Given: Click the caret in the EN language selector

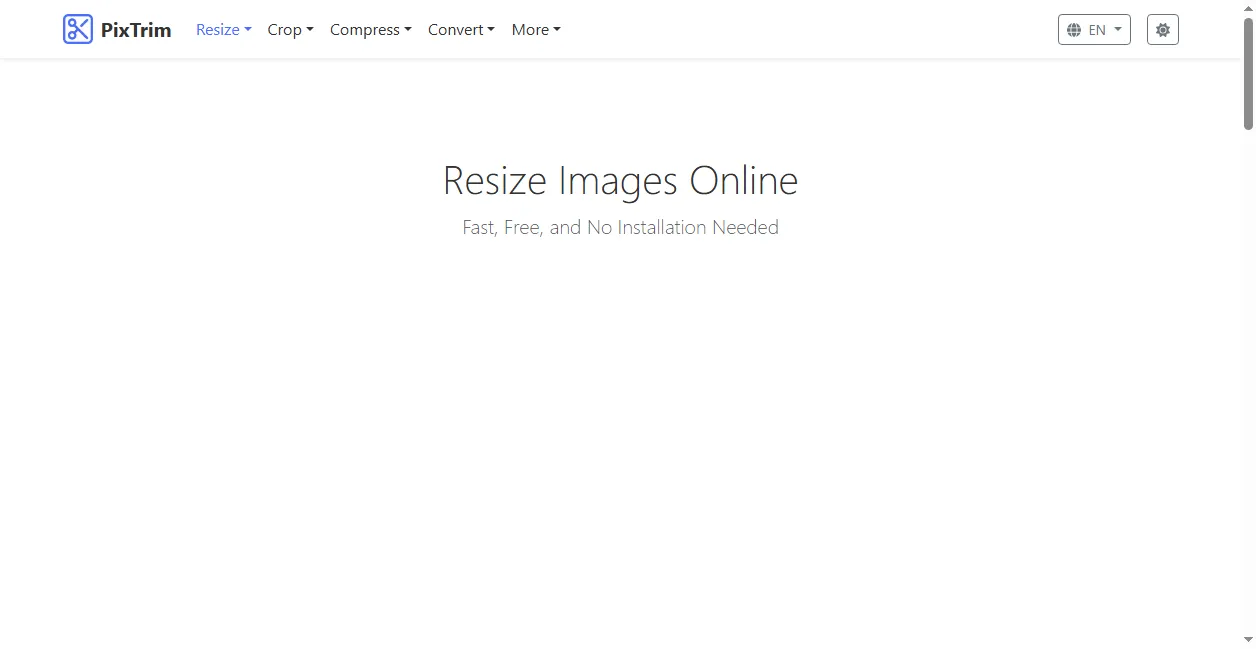Looking at the screenshot, I should tap(1118, 30).
